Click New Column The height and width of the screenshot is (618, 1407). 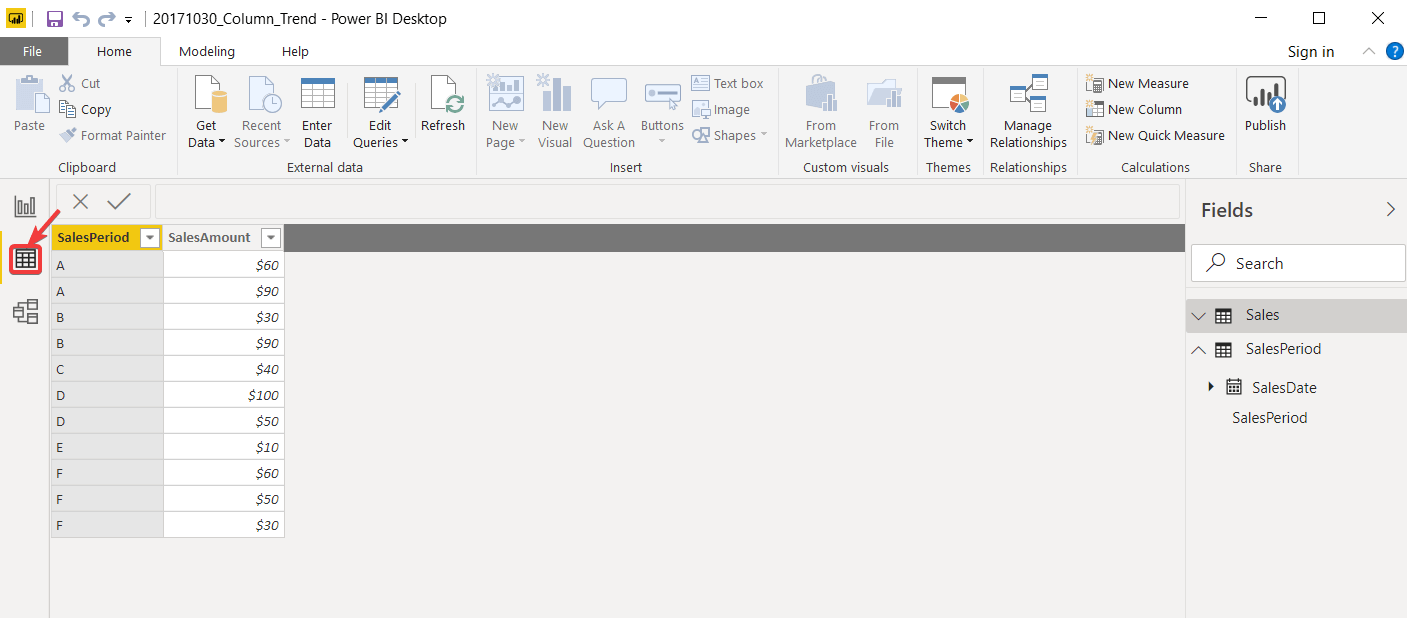(1134, 109)
